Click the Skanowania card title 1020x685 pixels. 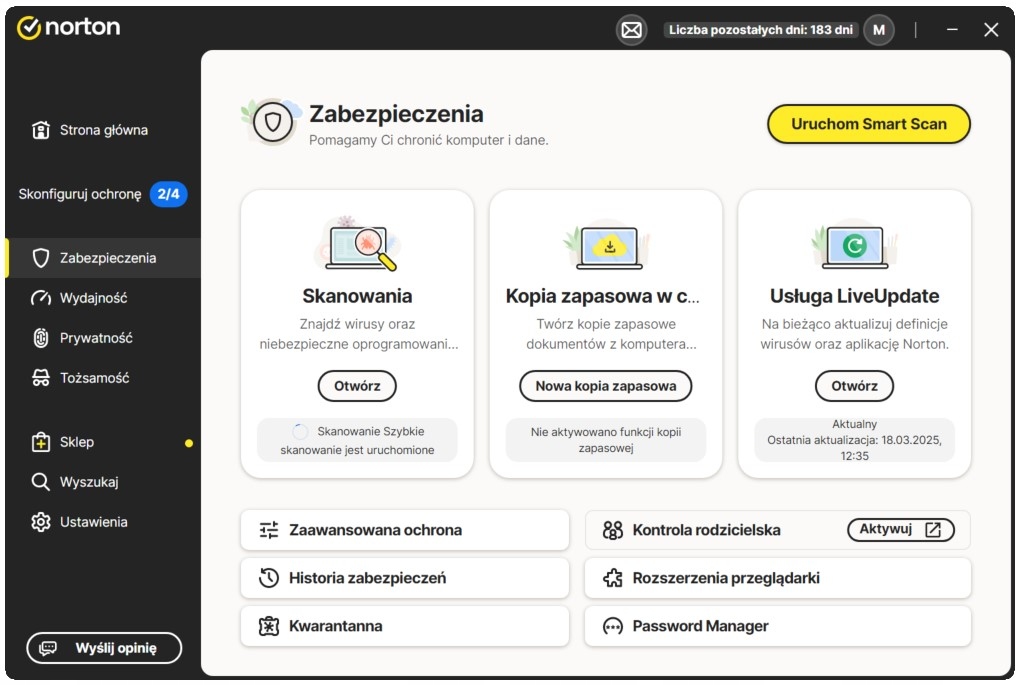coord(357,296)
